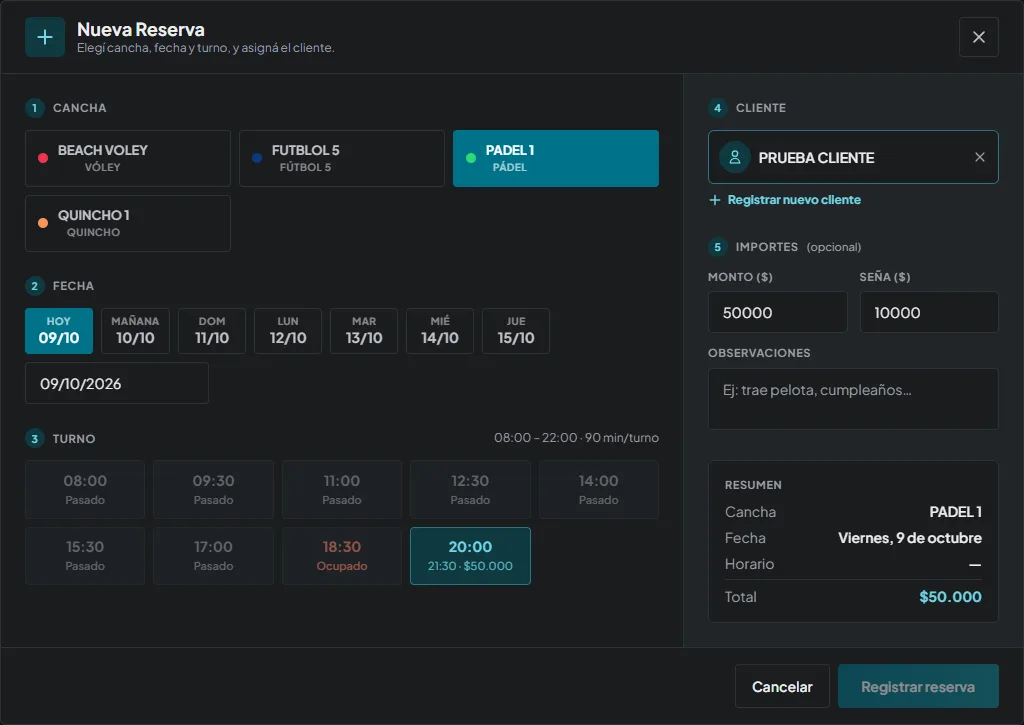
Task: Choose the PADEL 1 court
Action: pos(556,159)
